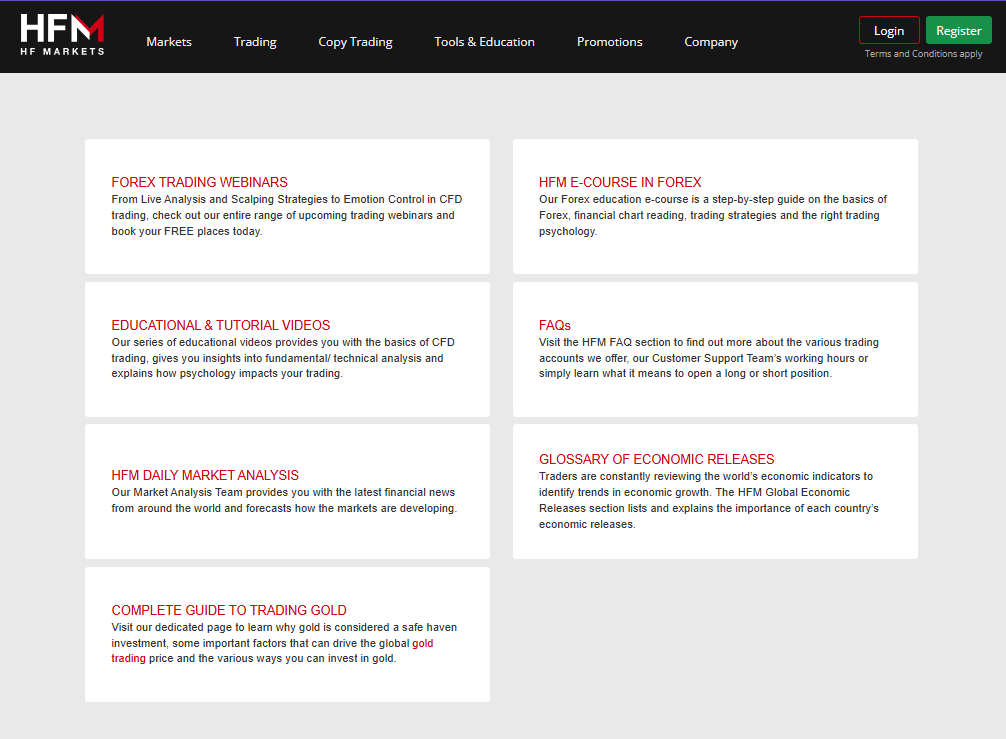
Task: Click the webinars card description text
Action: click(x=287, y=216)
